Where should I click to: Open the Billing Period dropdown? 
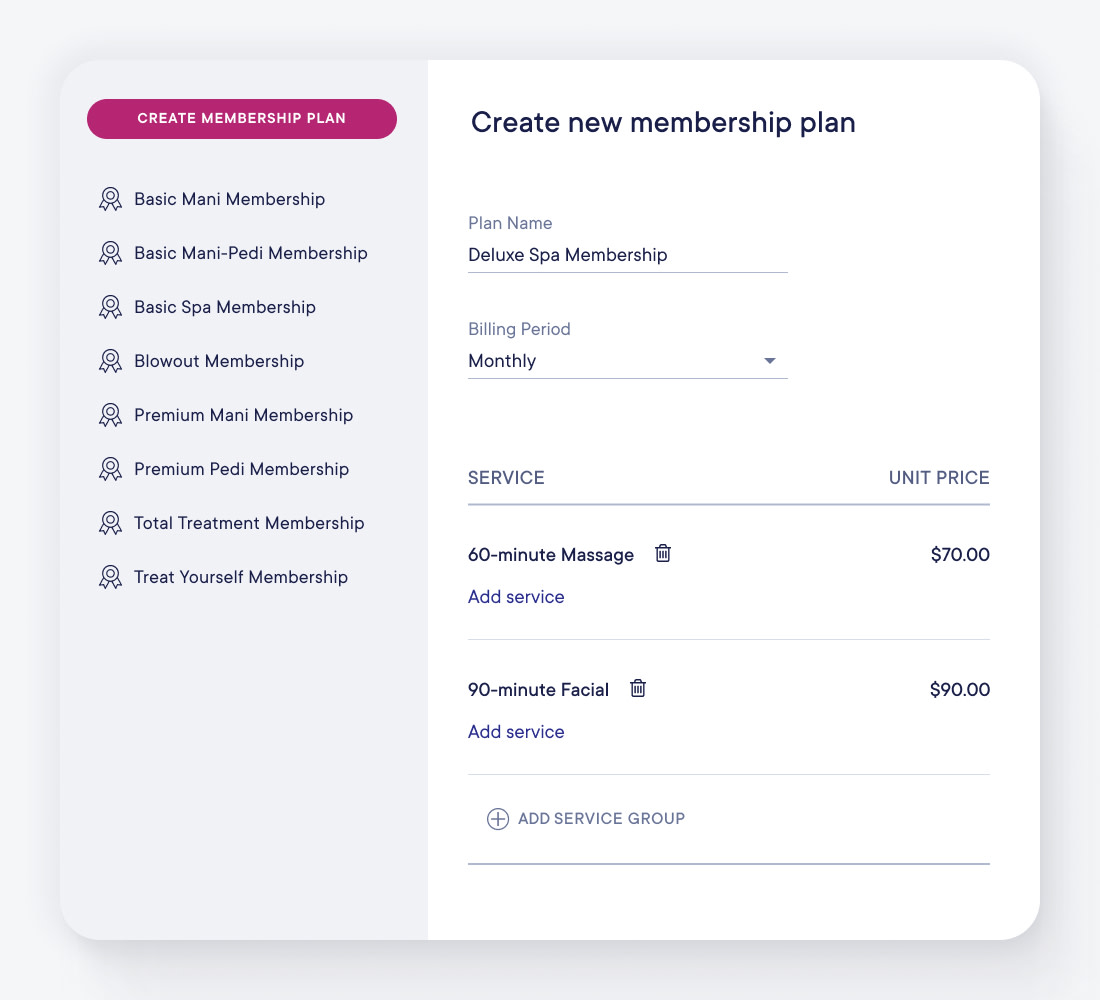point(627,361)
